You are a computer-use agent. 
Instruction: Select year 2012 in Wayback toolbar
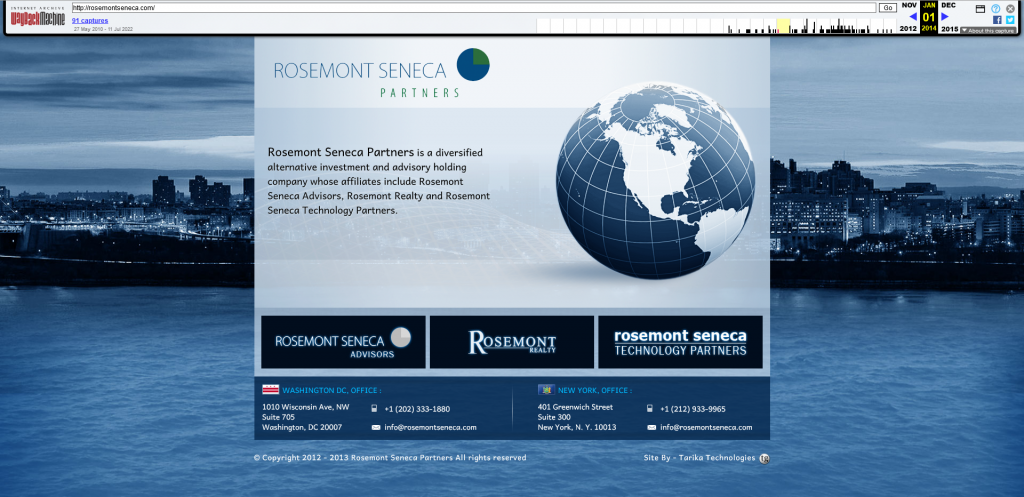(x=908, y=29)
